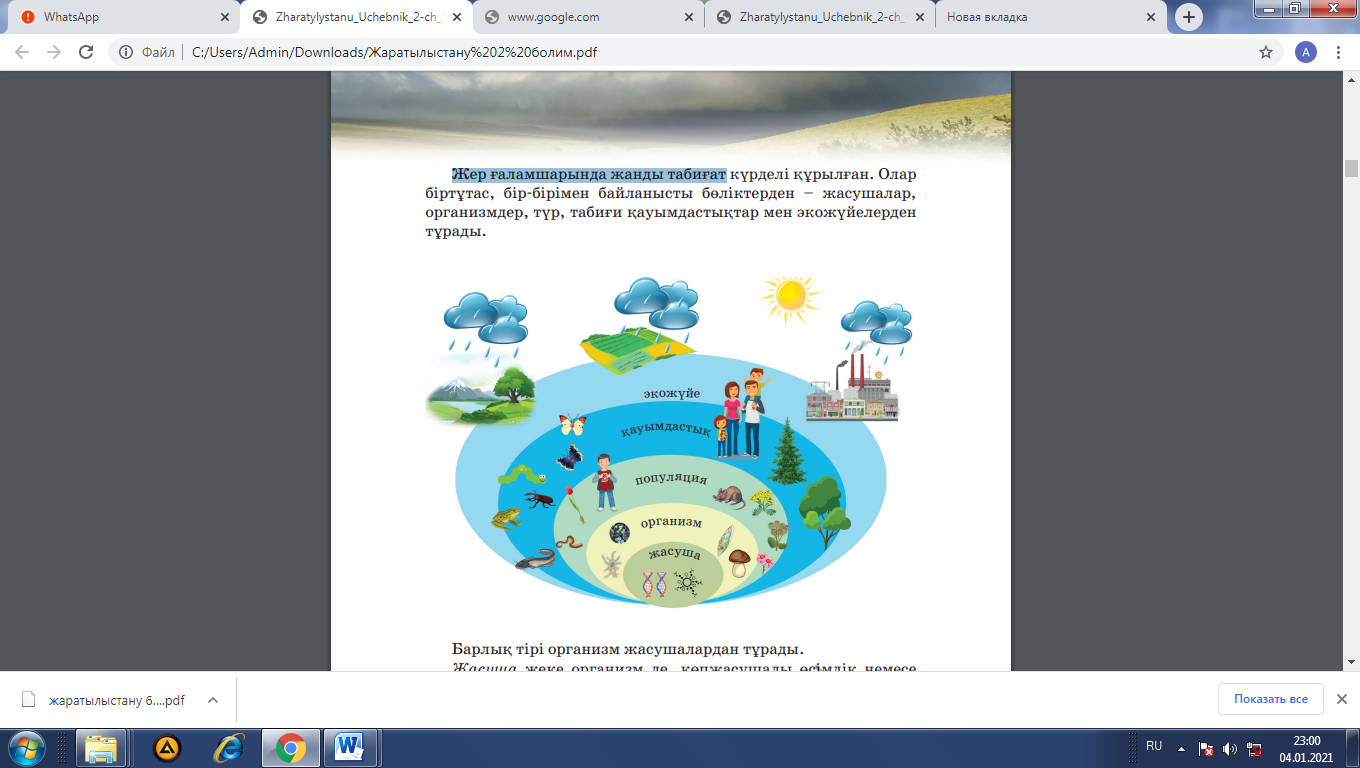This screenshot has height=768, width=1360.
Task: Switch to the Новая вкладка tab
Action: point(1050,17)
